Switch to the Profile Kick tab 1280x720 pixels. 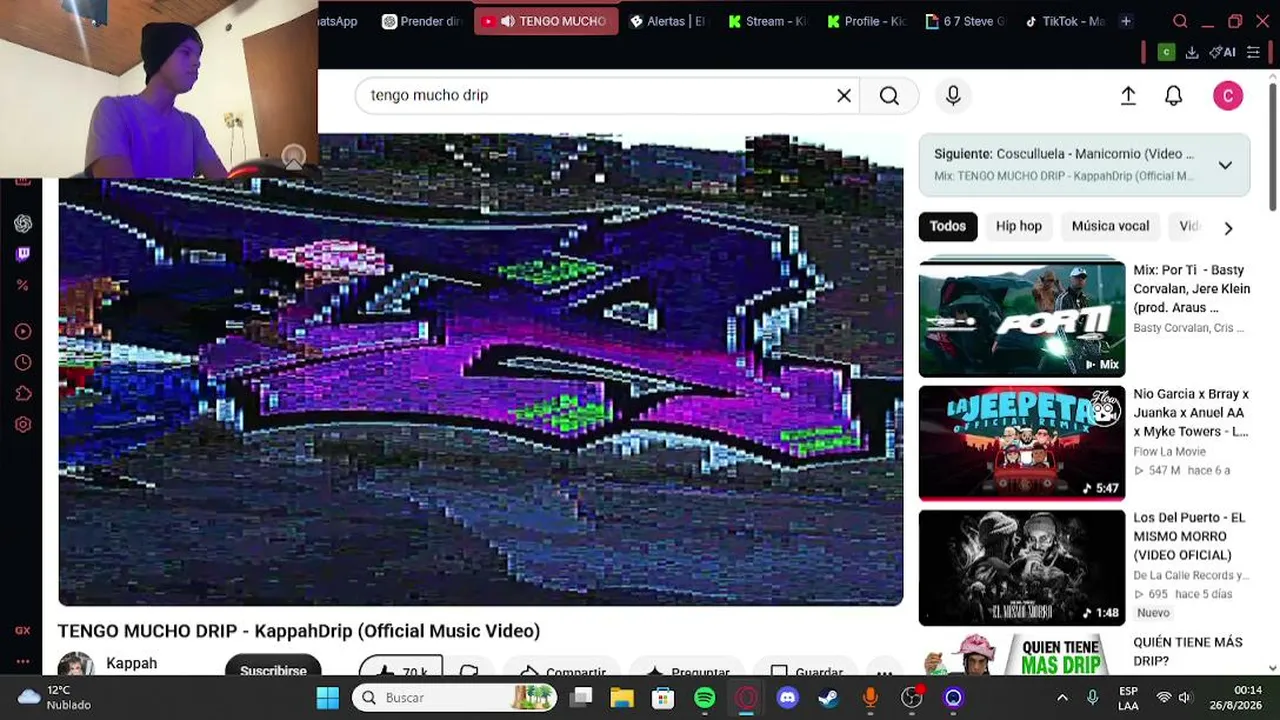(865, 21)
